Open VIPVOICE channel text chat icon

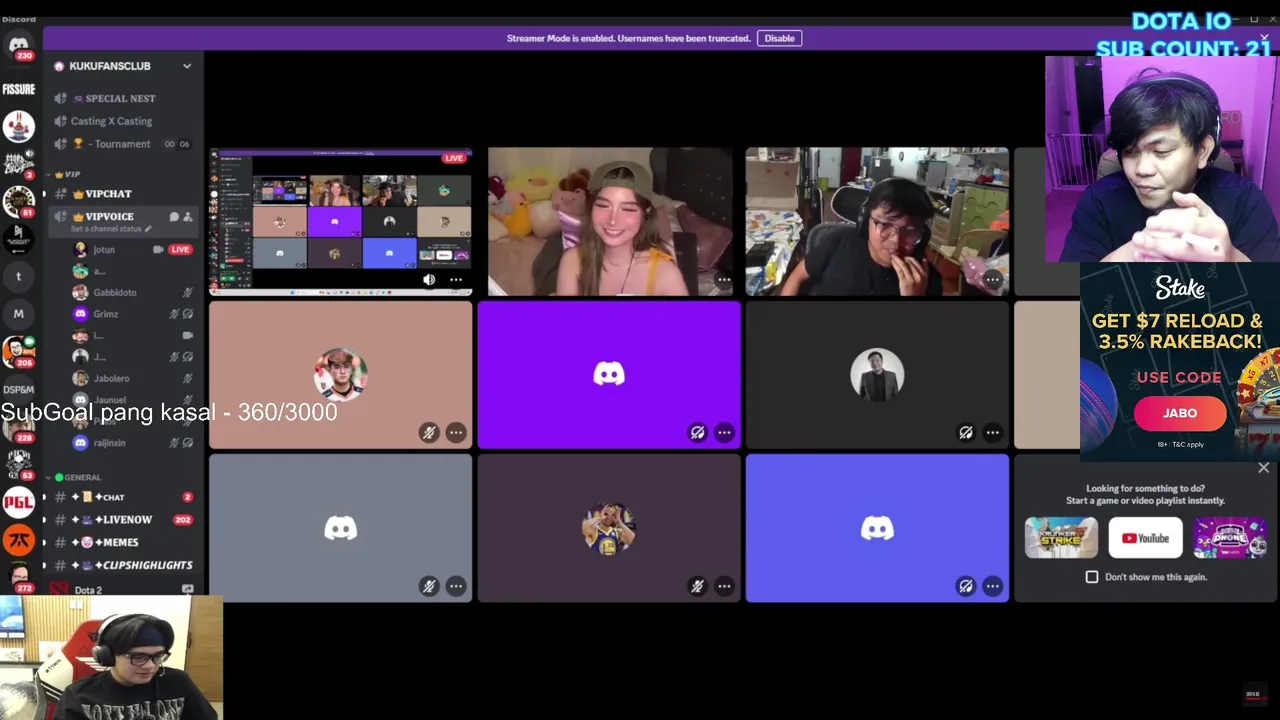[x=174, y=217]
